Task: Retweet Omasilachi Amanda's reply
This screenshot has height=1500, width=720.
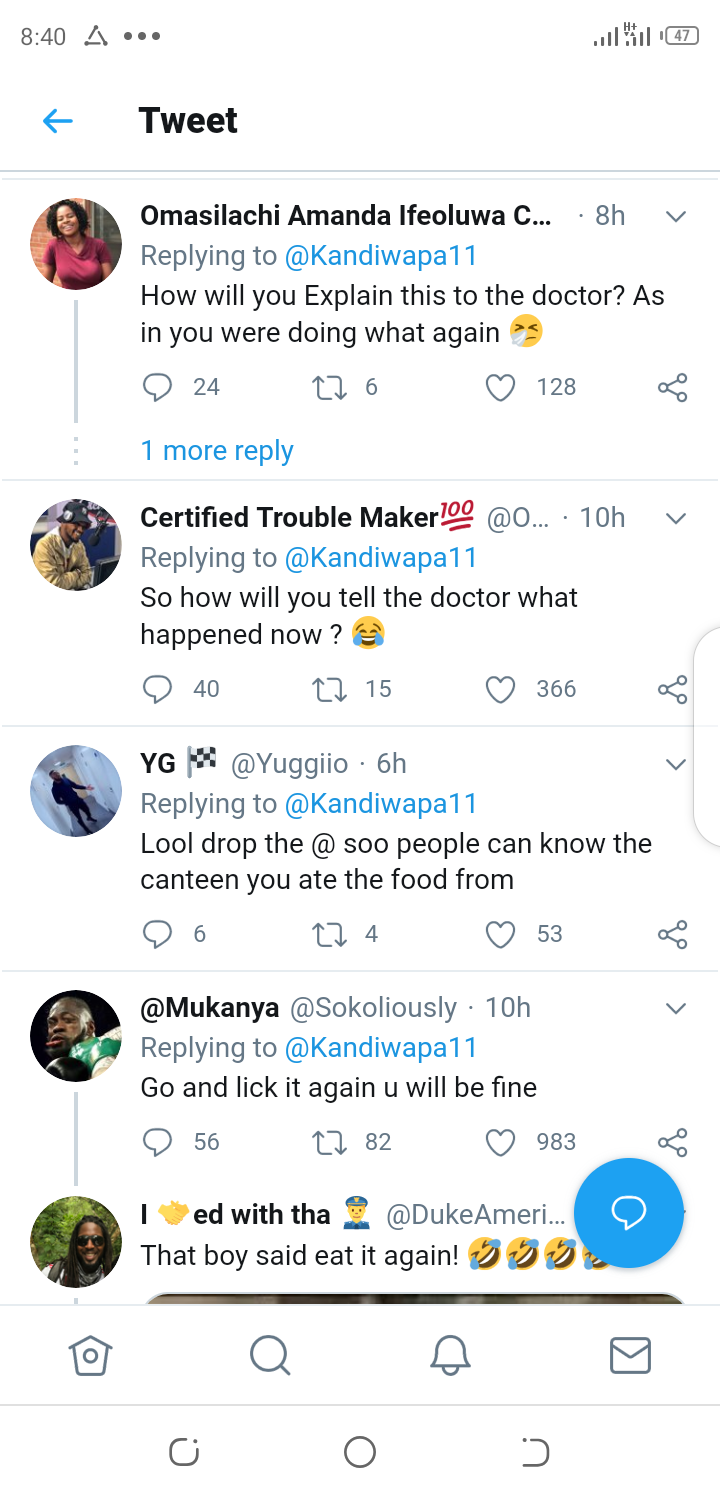Action: click(x=327, y=387)
